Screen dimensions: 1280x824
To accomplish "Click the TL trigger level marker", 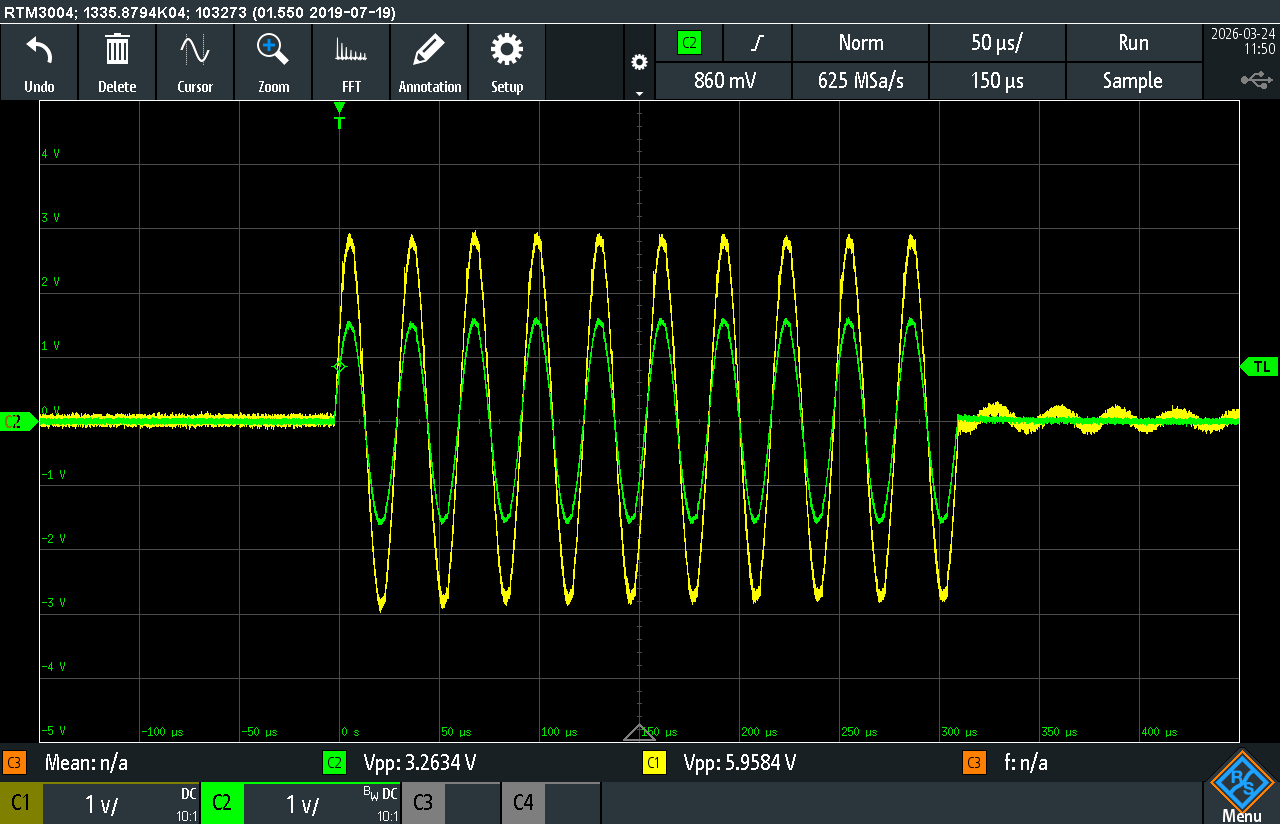I will point(1260,367).
